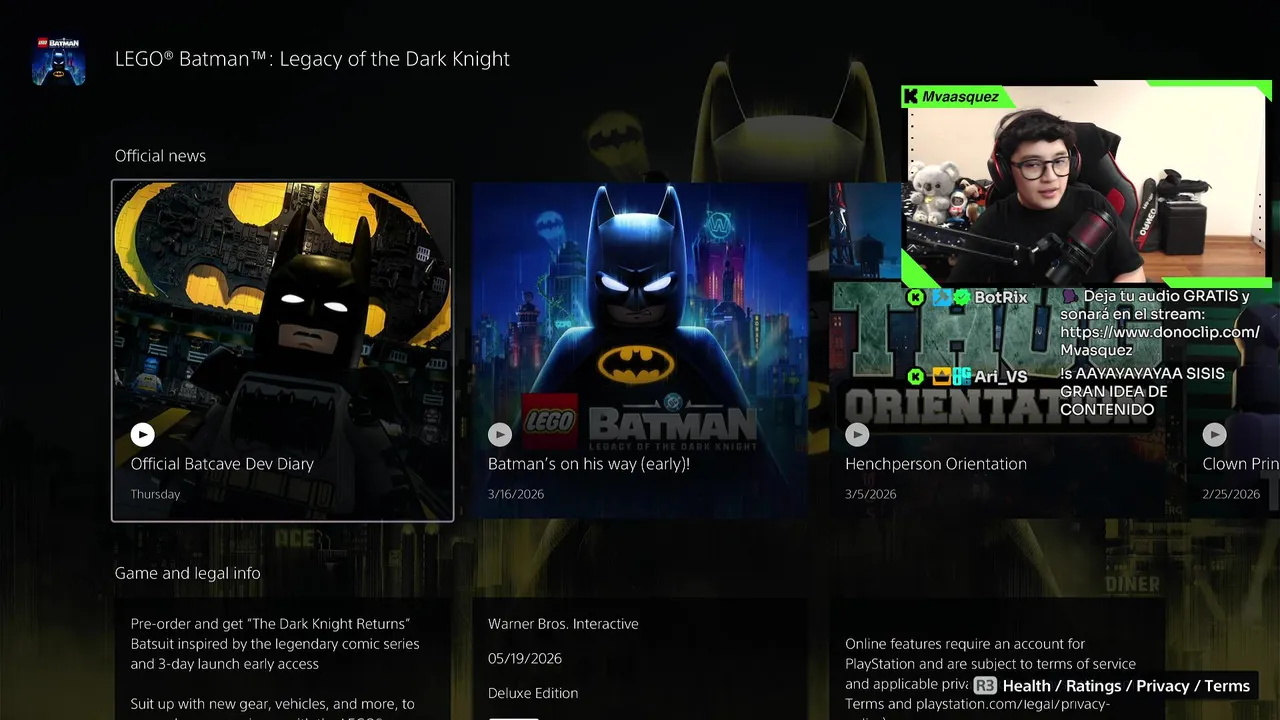Open the donoclip.com link in chat
1280x720 pixels.
pyautogui.click(x=1160, y=341)
